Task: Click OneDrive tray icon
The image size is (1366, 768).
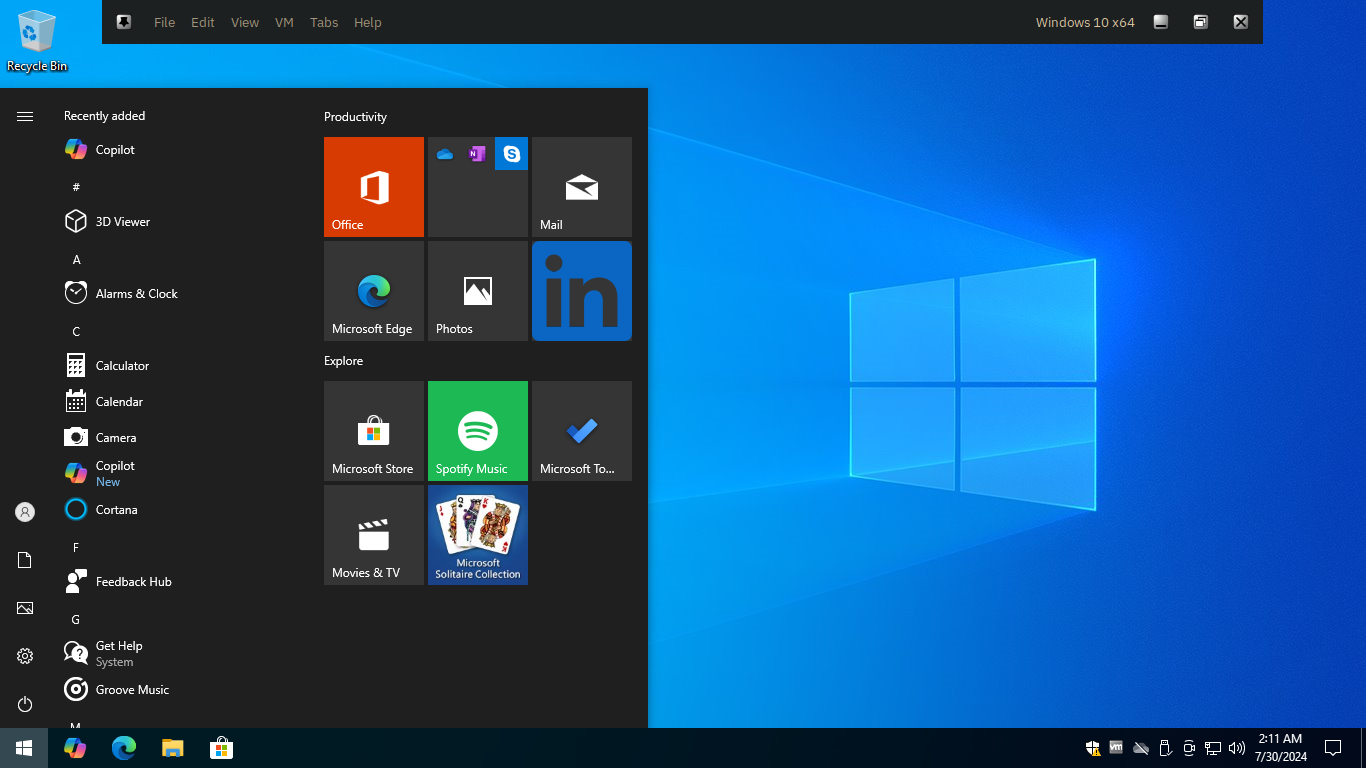Action: (x=1140, y=748)
